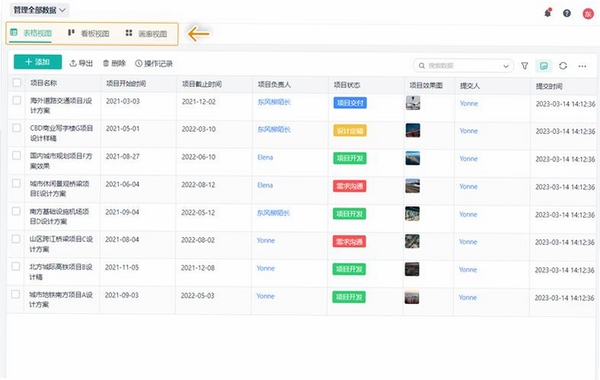Open submitter Yonne in CBD商业写字楼G项目 row
The height and width of the screenshot is (380, 600).
(469, 131)
